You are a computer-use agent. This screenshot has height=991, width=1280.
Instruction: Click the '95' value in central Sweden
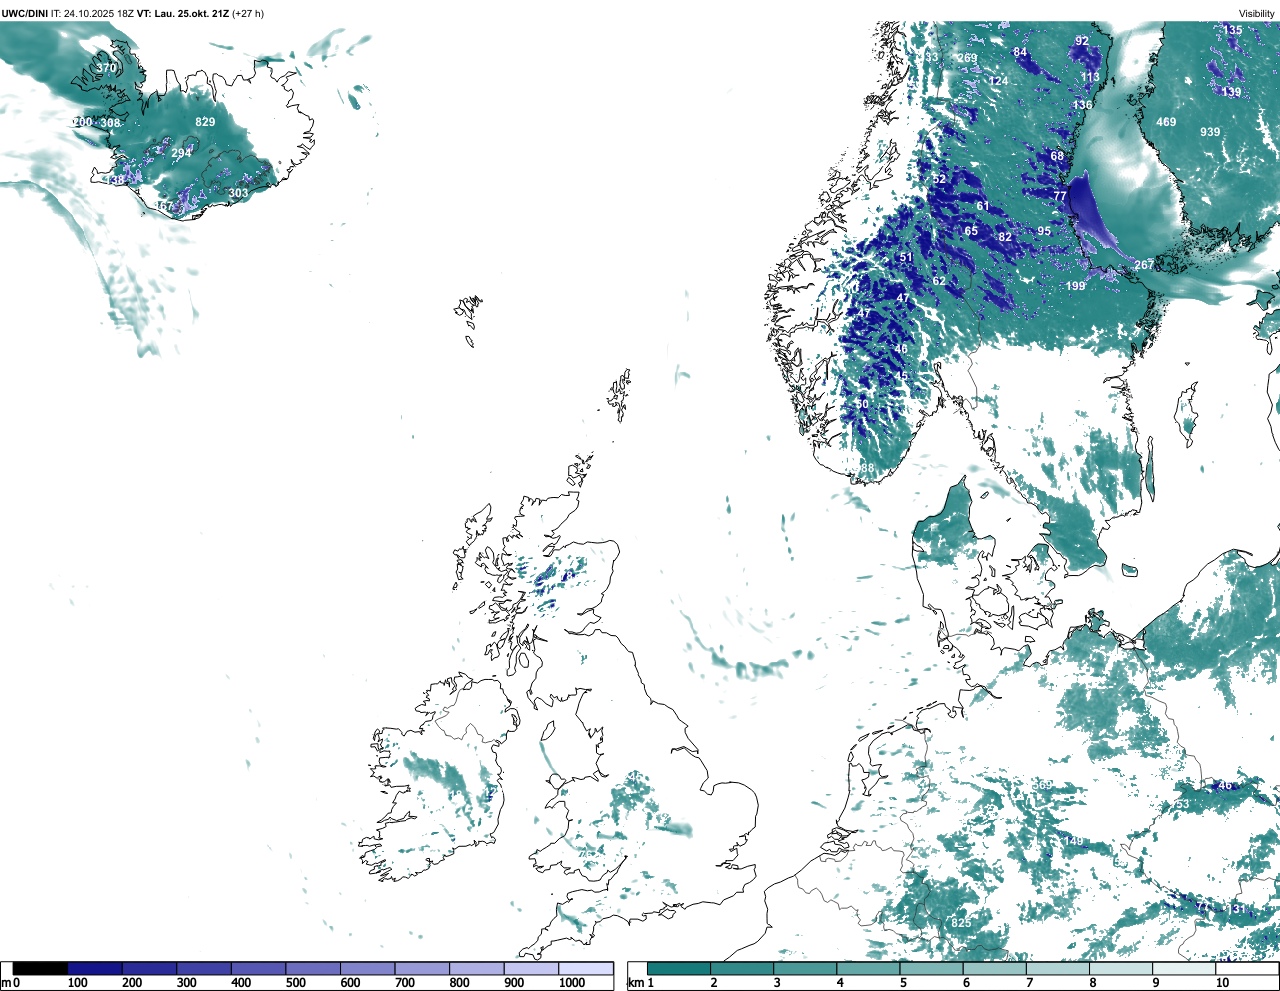[x=1044, y=231]
